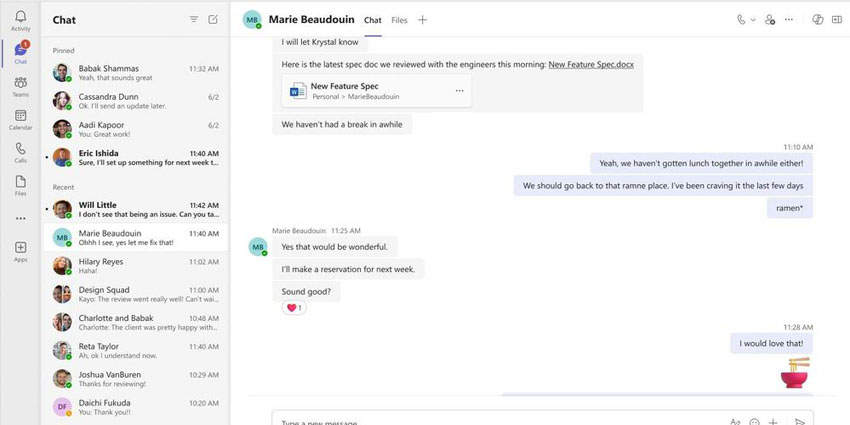Screen dimensions: 850x425
Task: Click the heart reaction on Sound good
Action: tap(294, 308)
